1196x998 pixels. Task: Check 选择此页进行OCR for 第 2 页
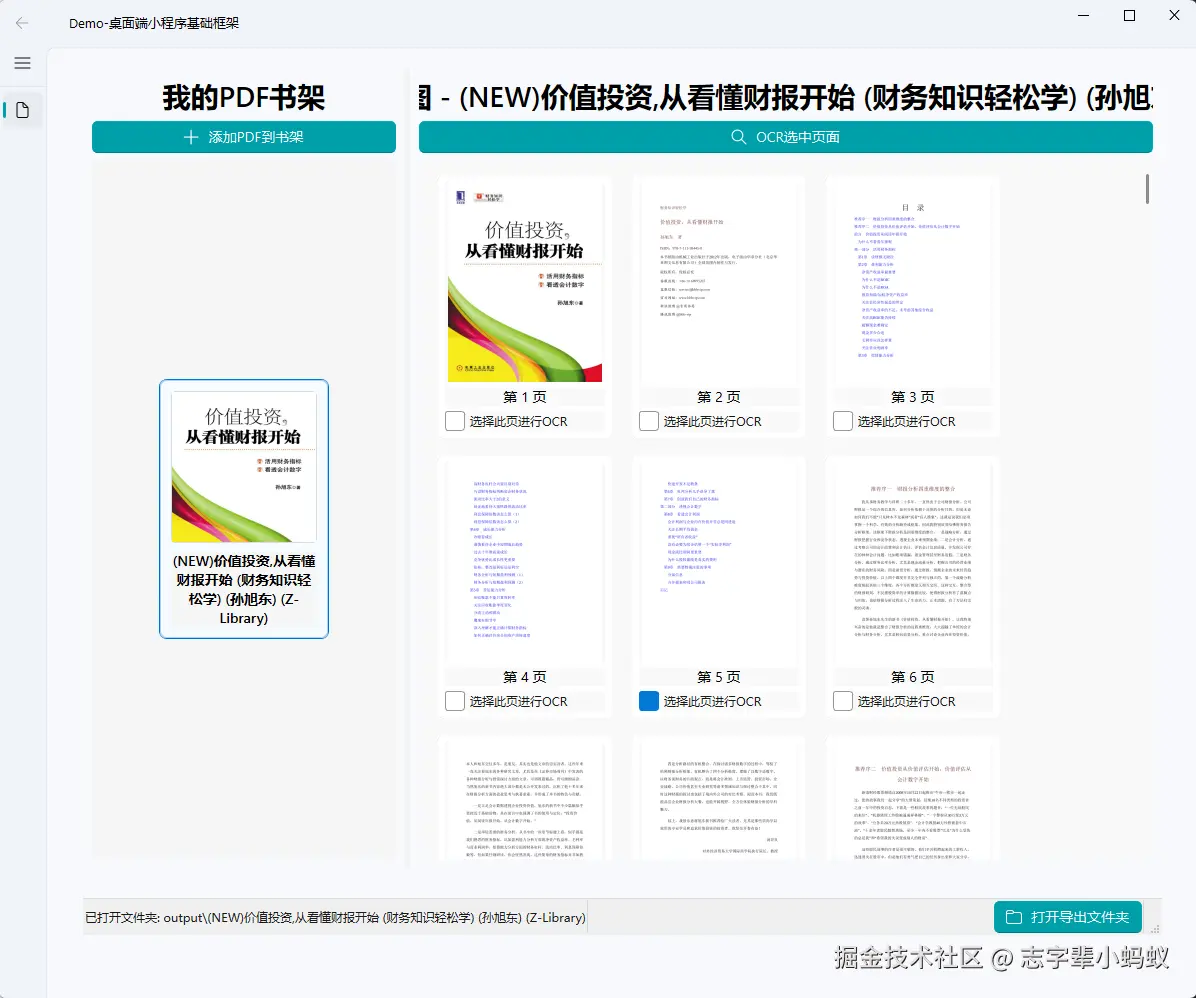coord(648,421)
